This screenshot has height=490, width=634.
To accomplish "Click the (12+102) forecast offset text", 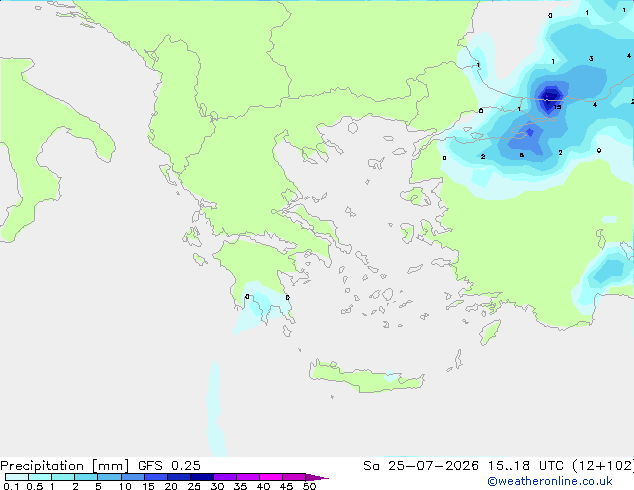I will click(603, 466).
